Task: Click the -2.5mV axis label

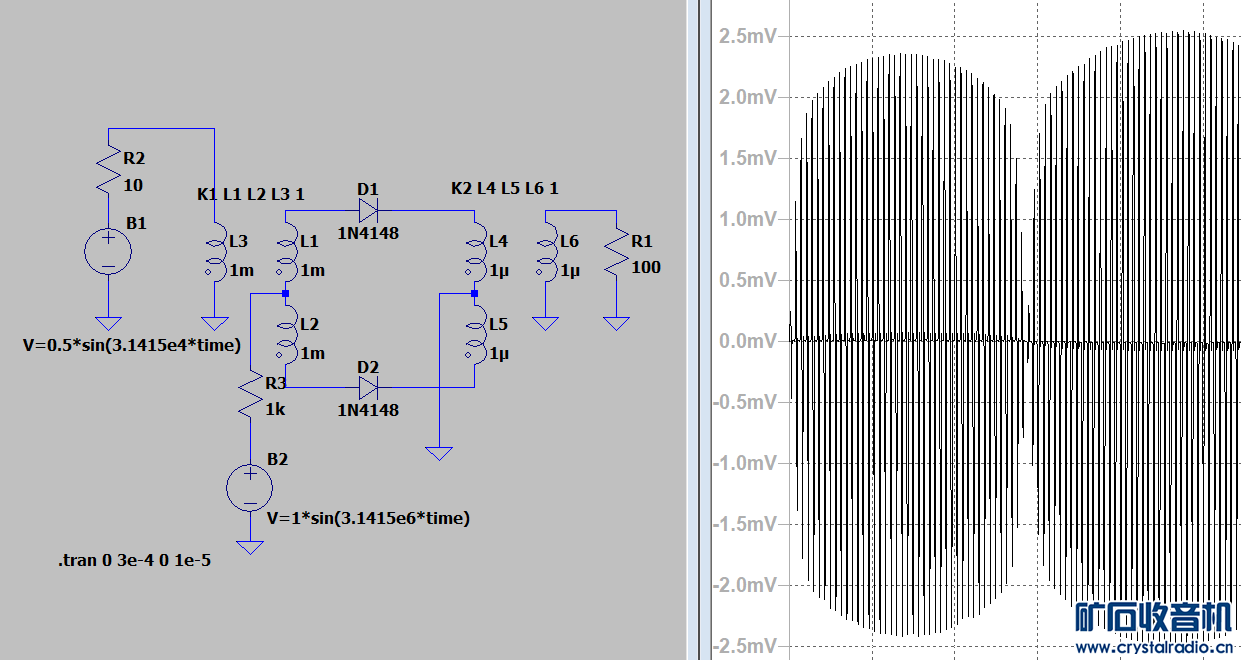Action: pos(745,645)
